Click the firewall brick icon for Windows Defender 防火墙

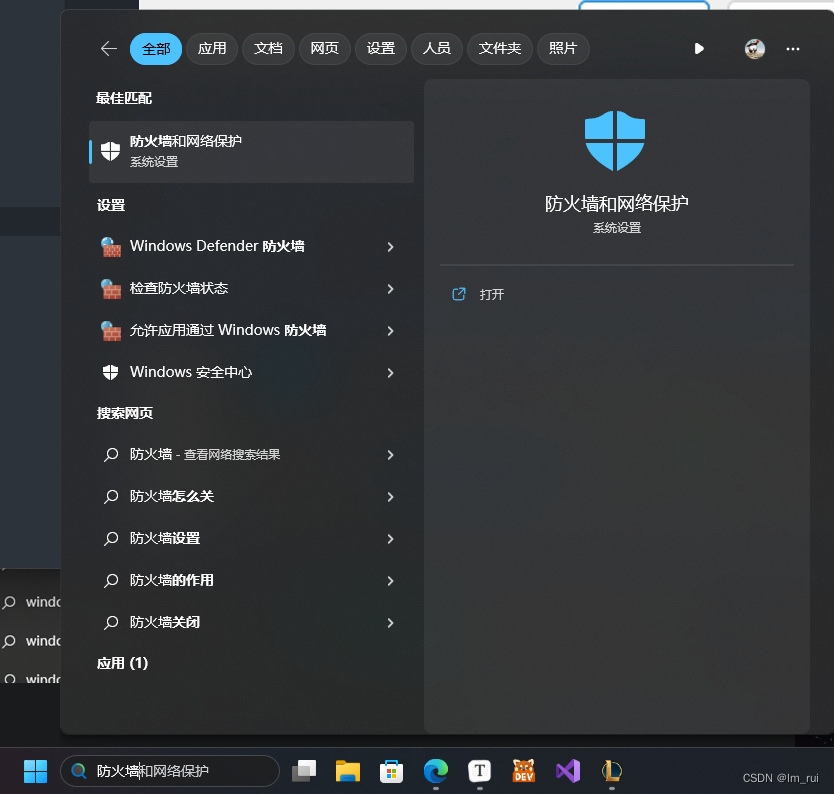tap(111, 247)
